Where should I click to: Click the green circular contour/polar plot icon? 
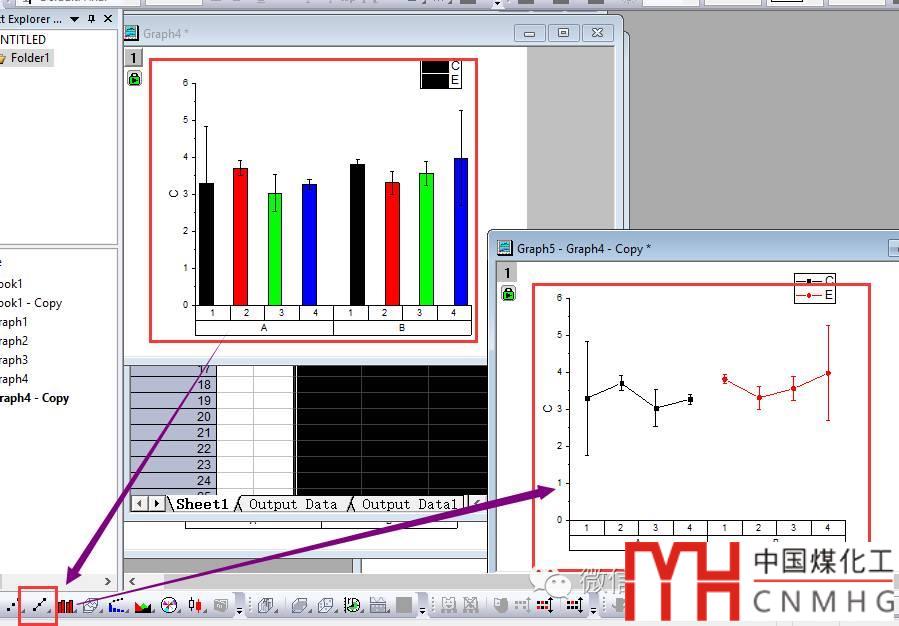[351, 605]
